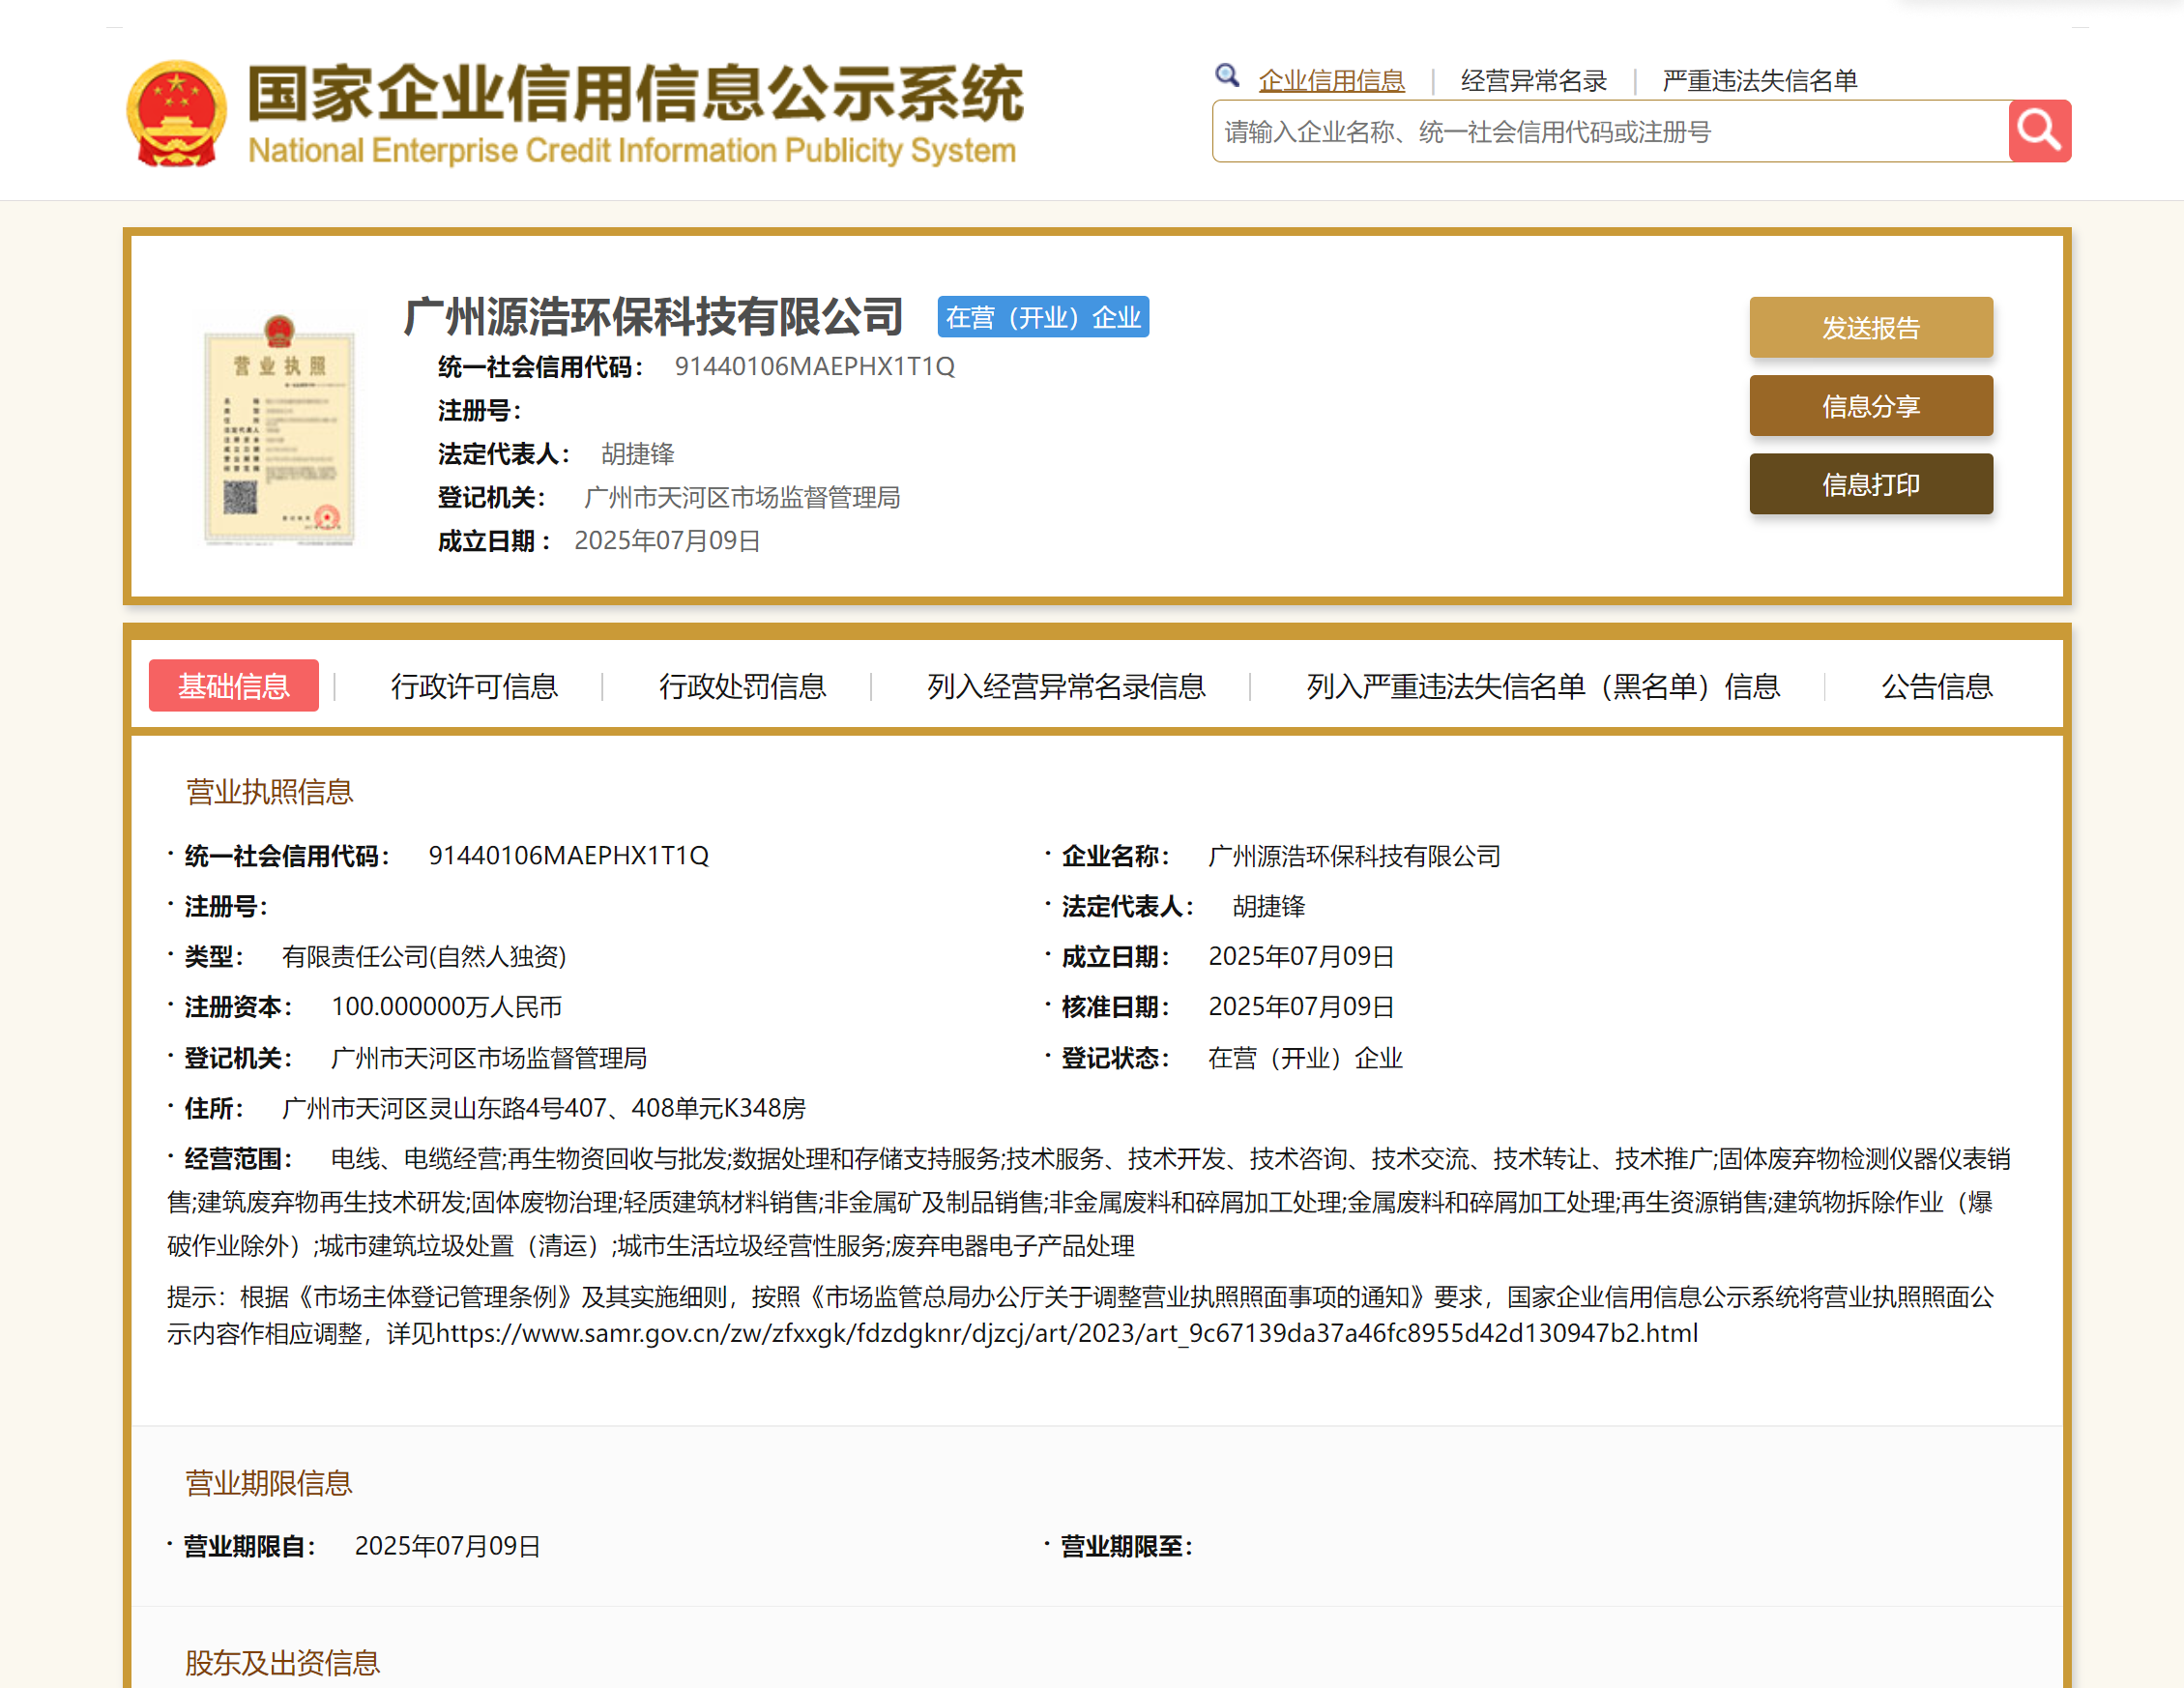This screenshot has height=1688, width=2184.
Task: Click the 在营（开业）企业 status badge
Action: (x=1042, y=317)
